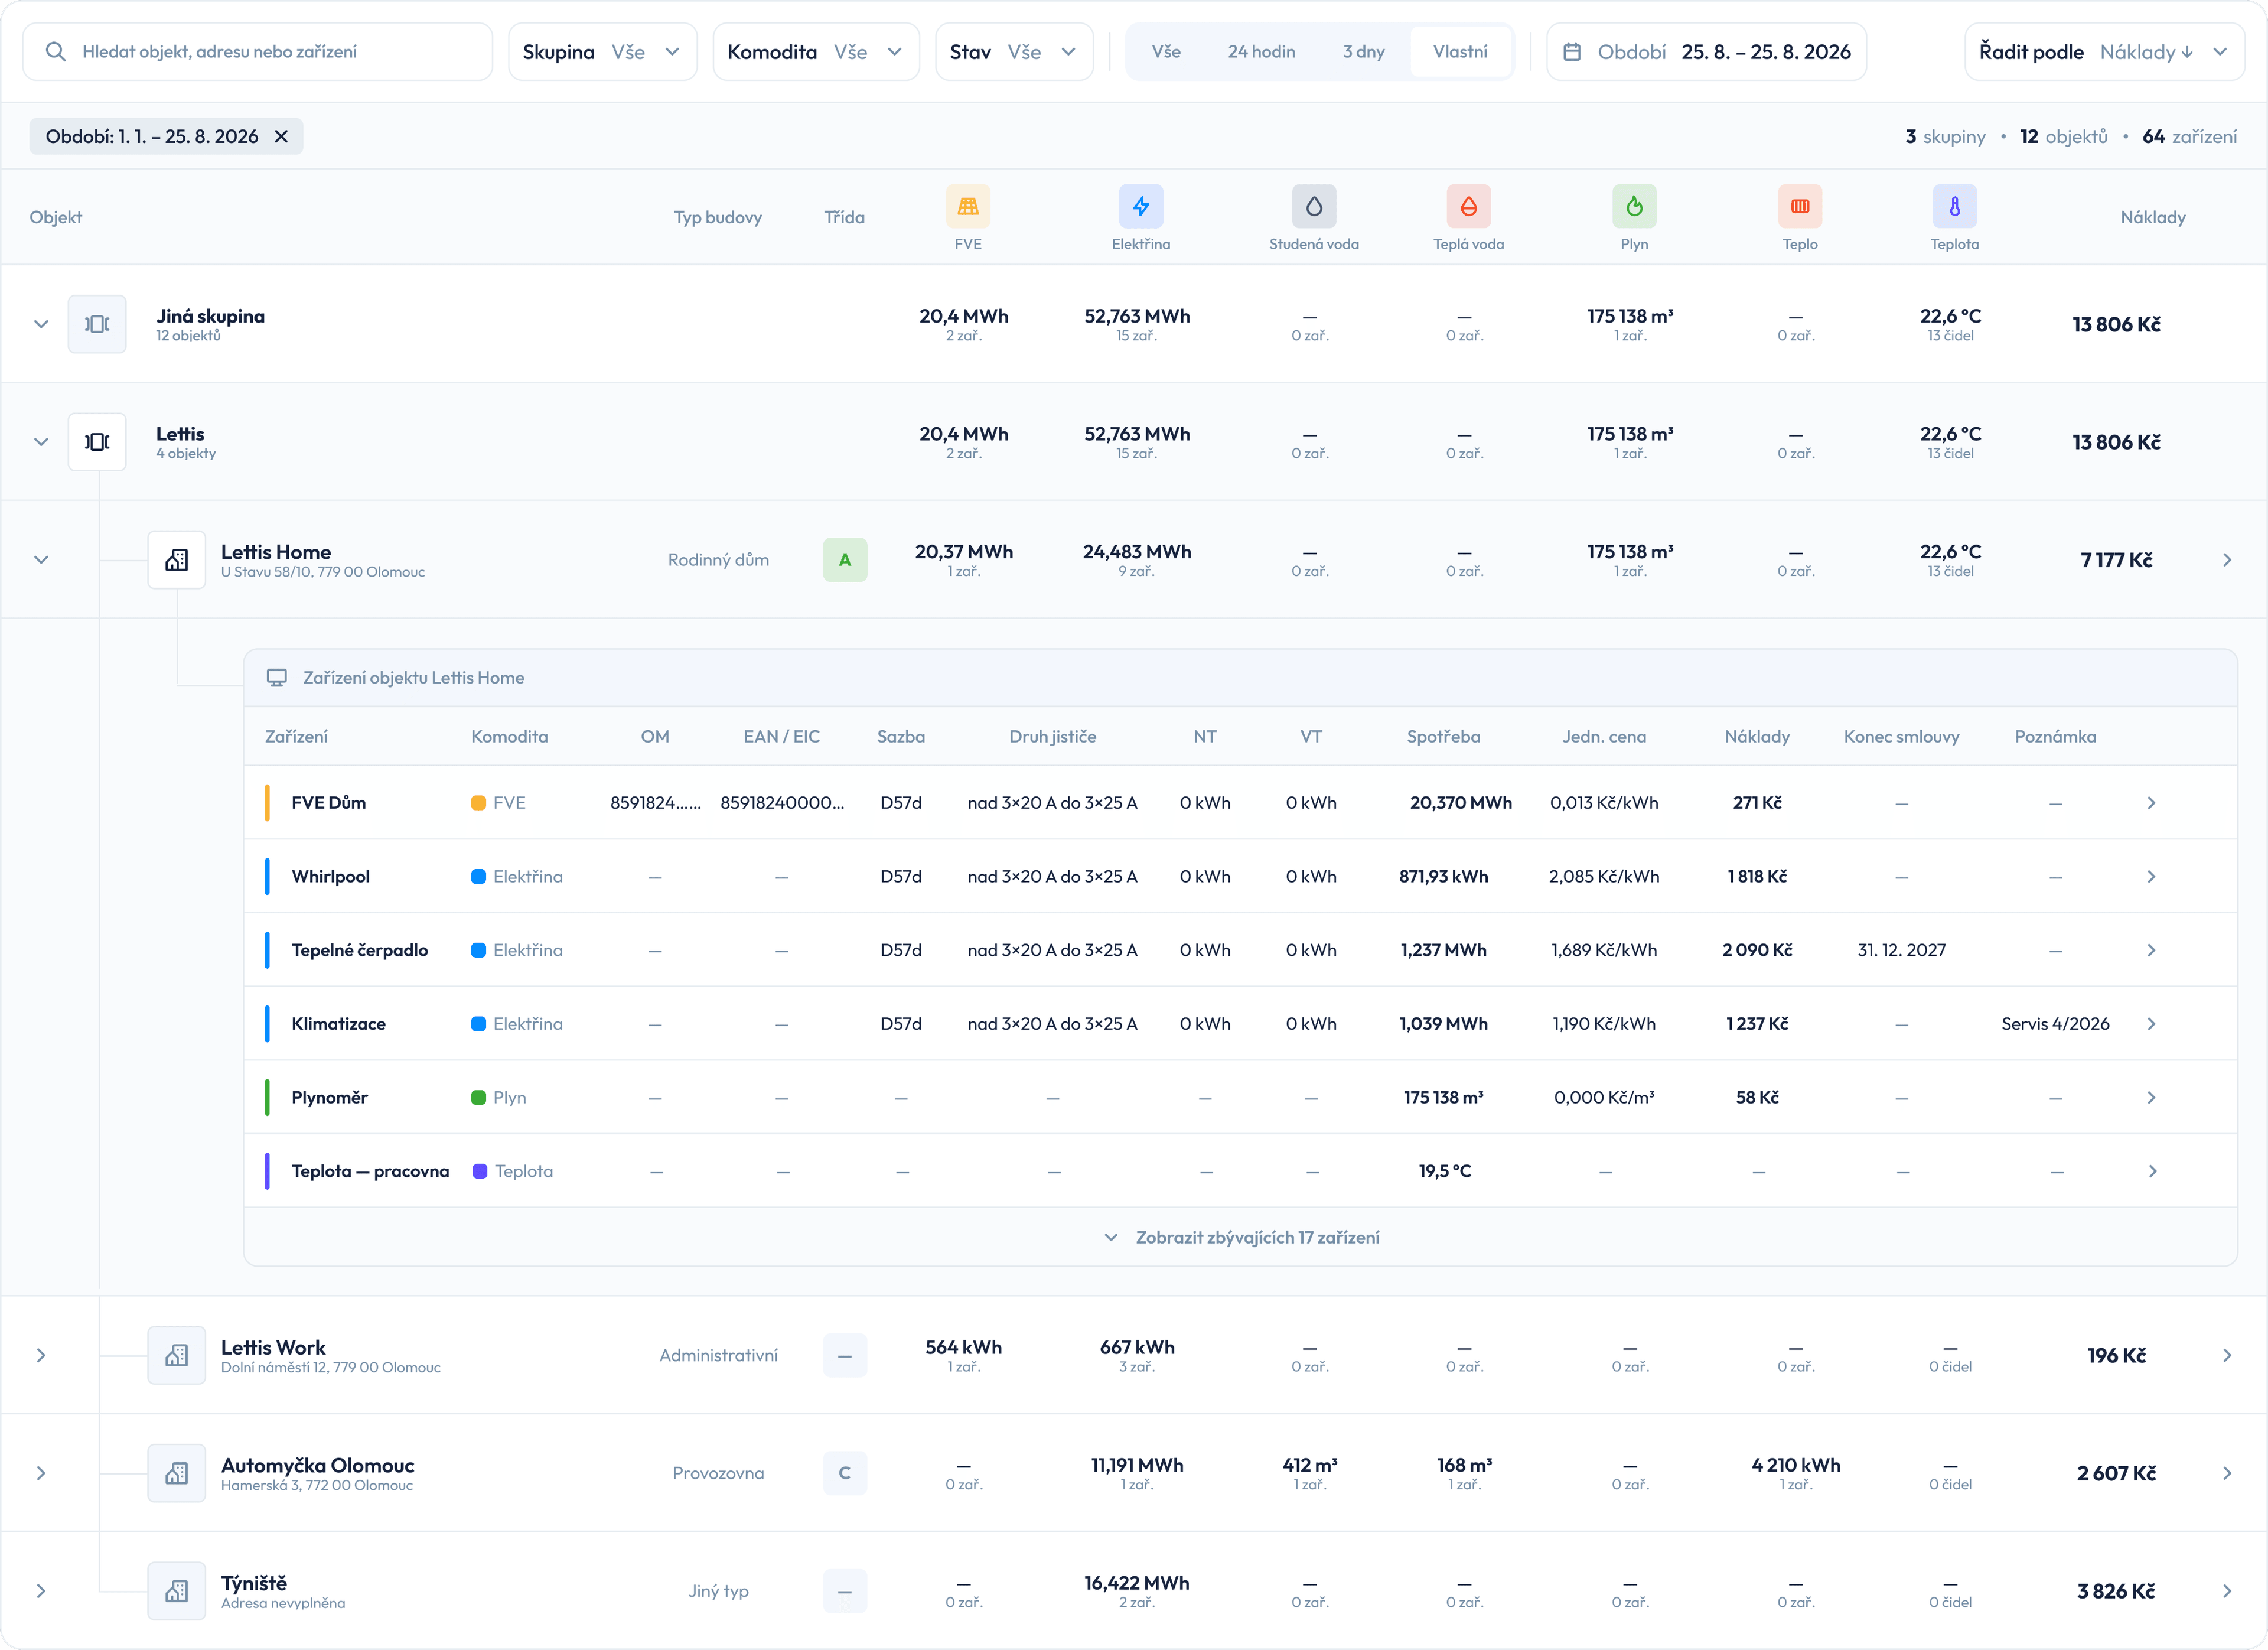Click the Lettis Home building icon

[x=177, y=560]
